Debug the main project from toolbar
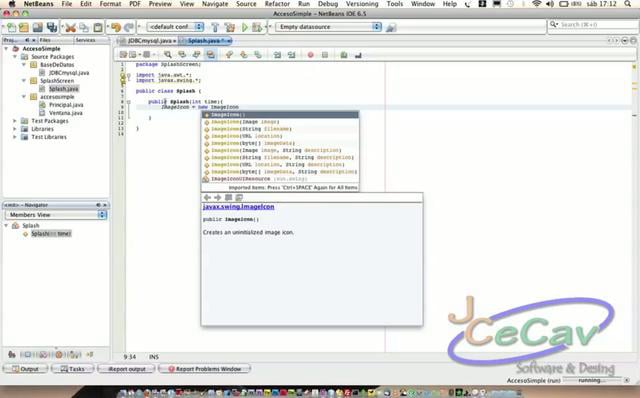Image resolution: width=640 pixels, height=398 pixels. 257,27
